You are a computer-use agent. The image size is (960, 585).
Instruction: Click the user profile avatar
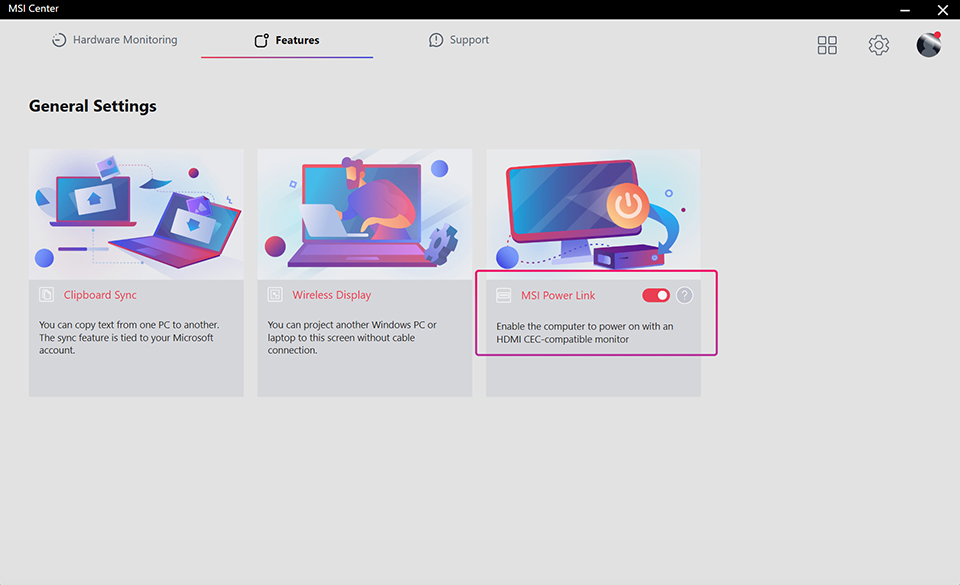[929, 45]
